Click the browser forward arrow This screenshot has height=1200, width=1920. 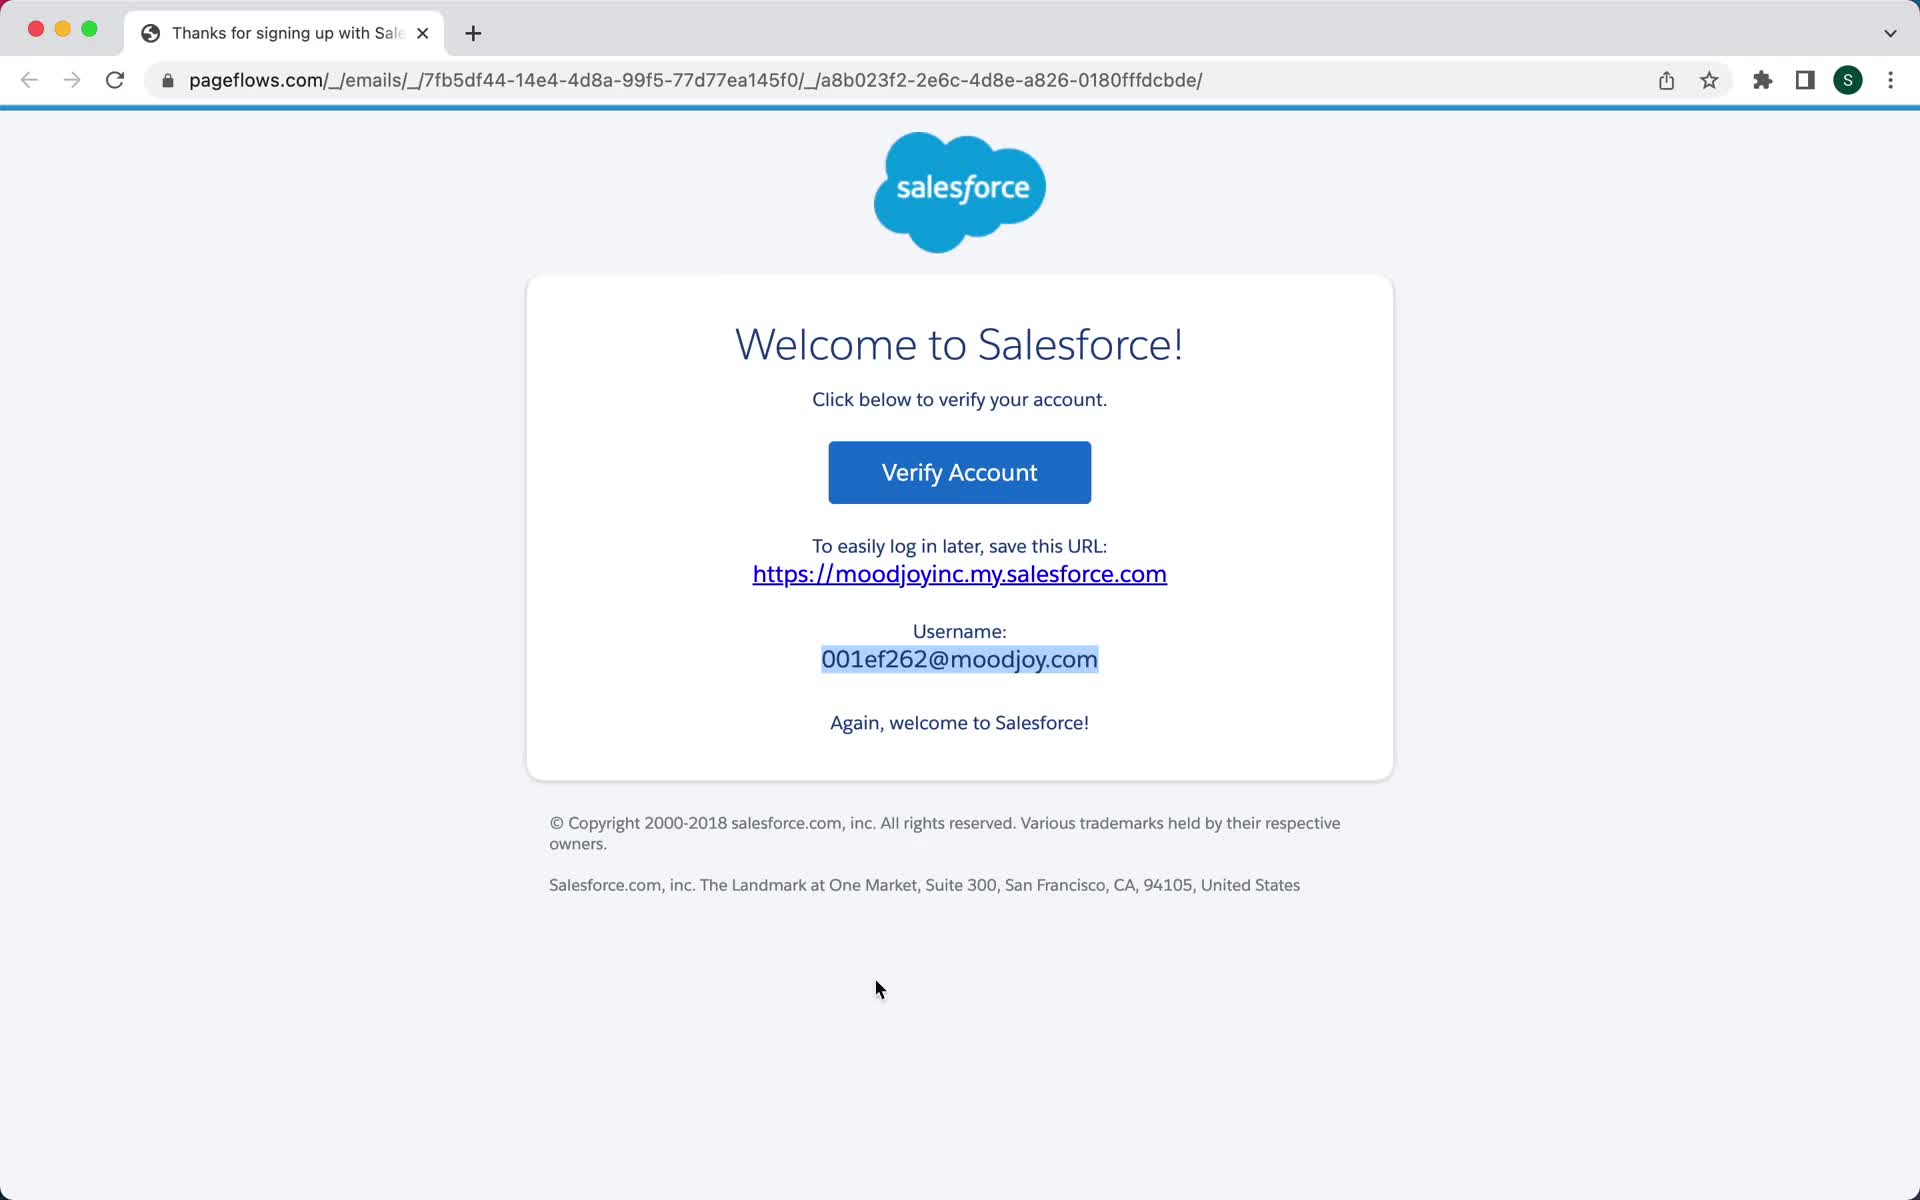click(72, 80)
